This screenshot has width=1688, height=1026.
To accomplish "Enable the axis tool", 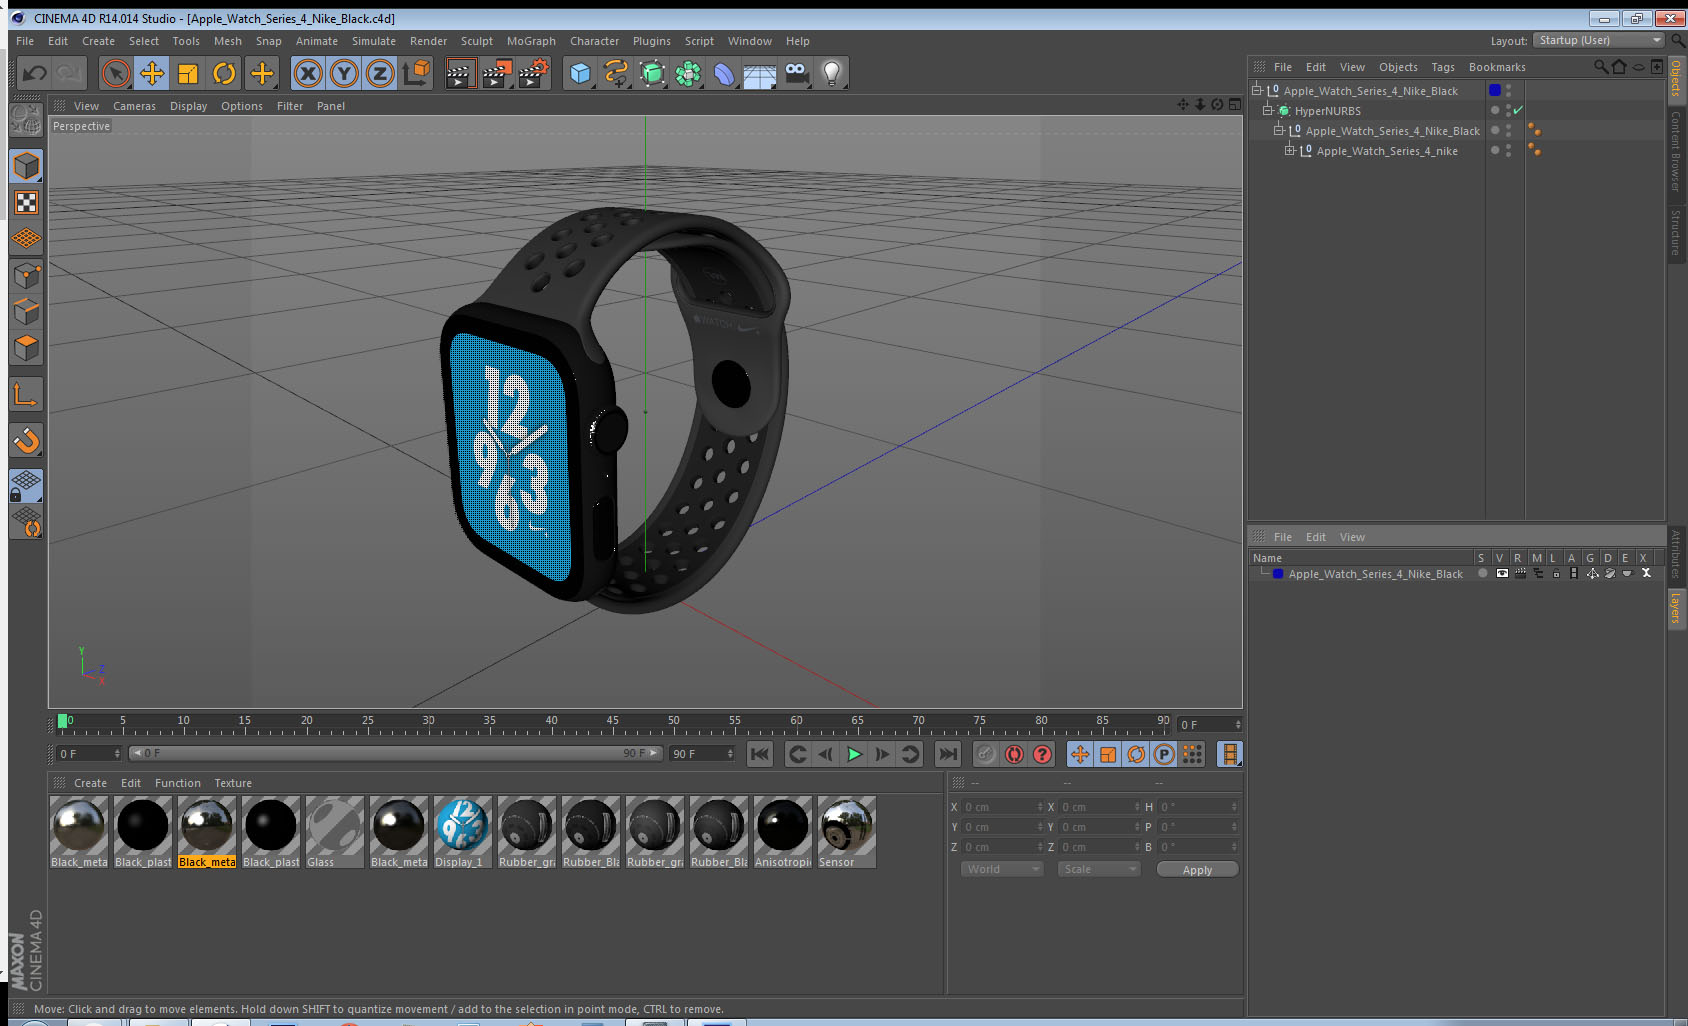I will (26, 395).
